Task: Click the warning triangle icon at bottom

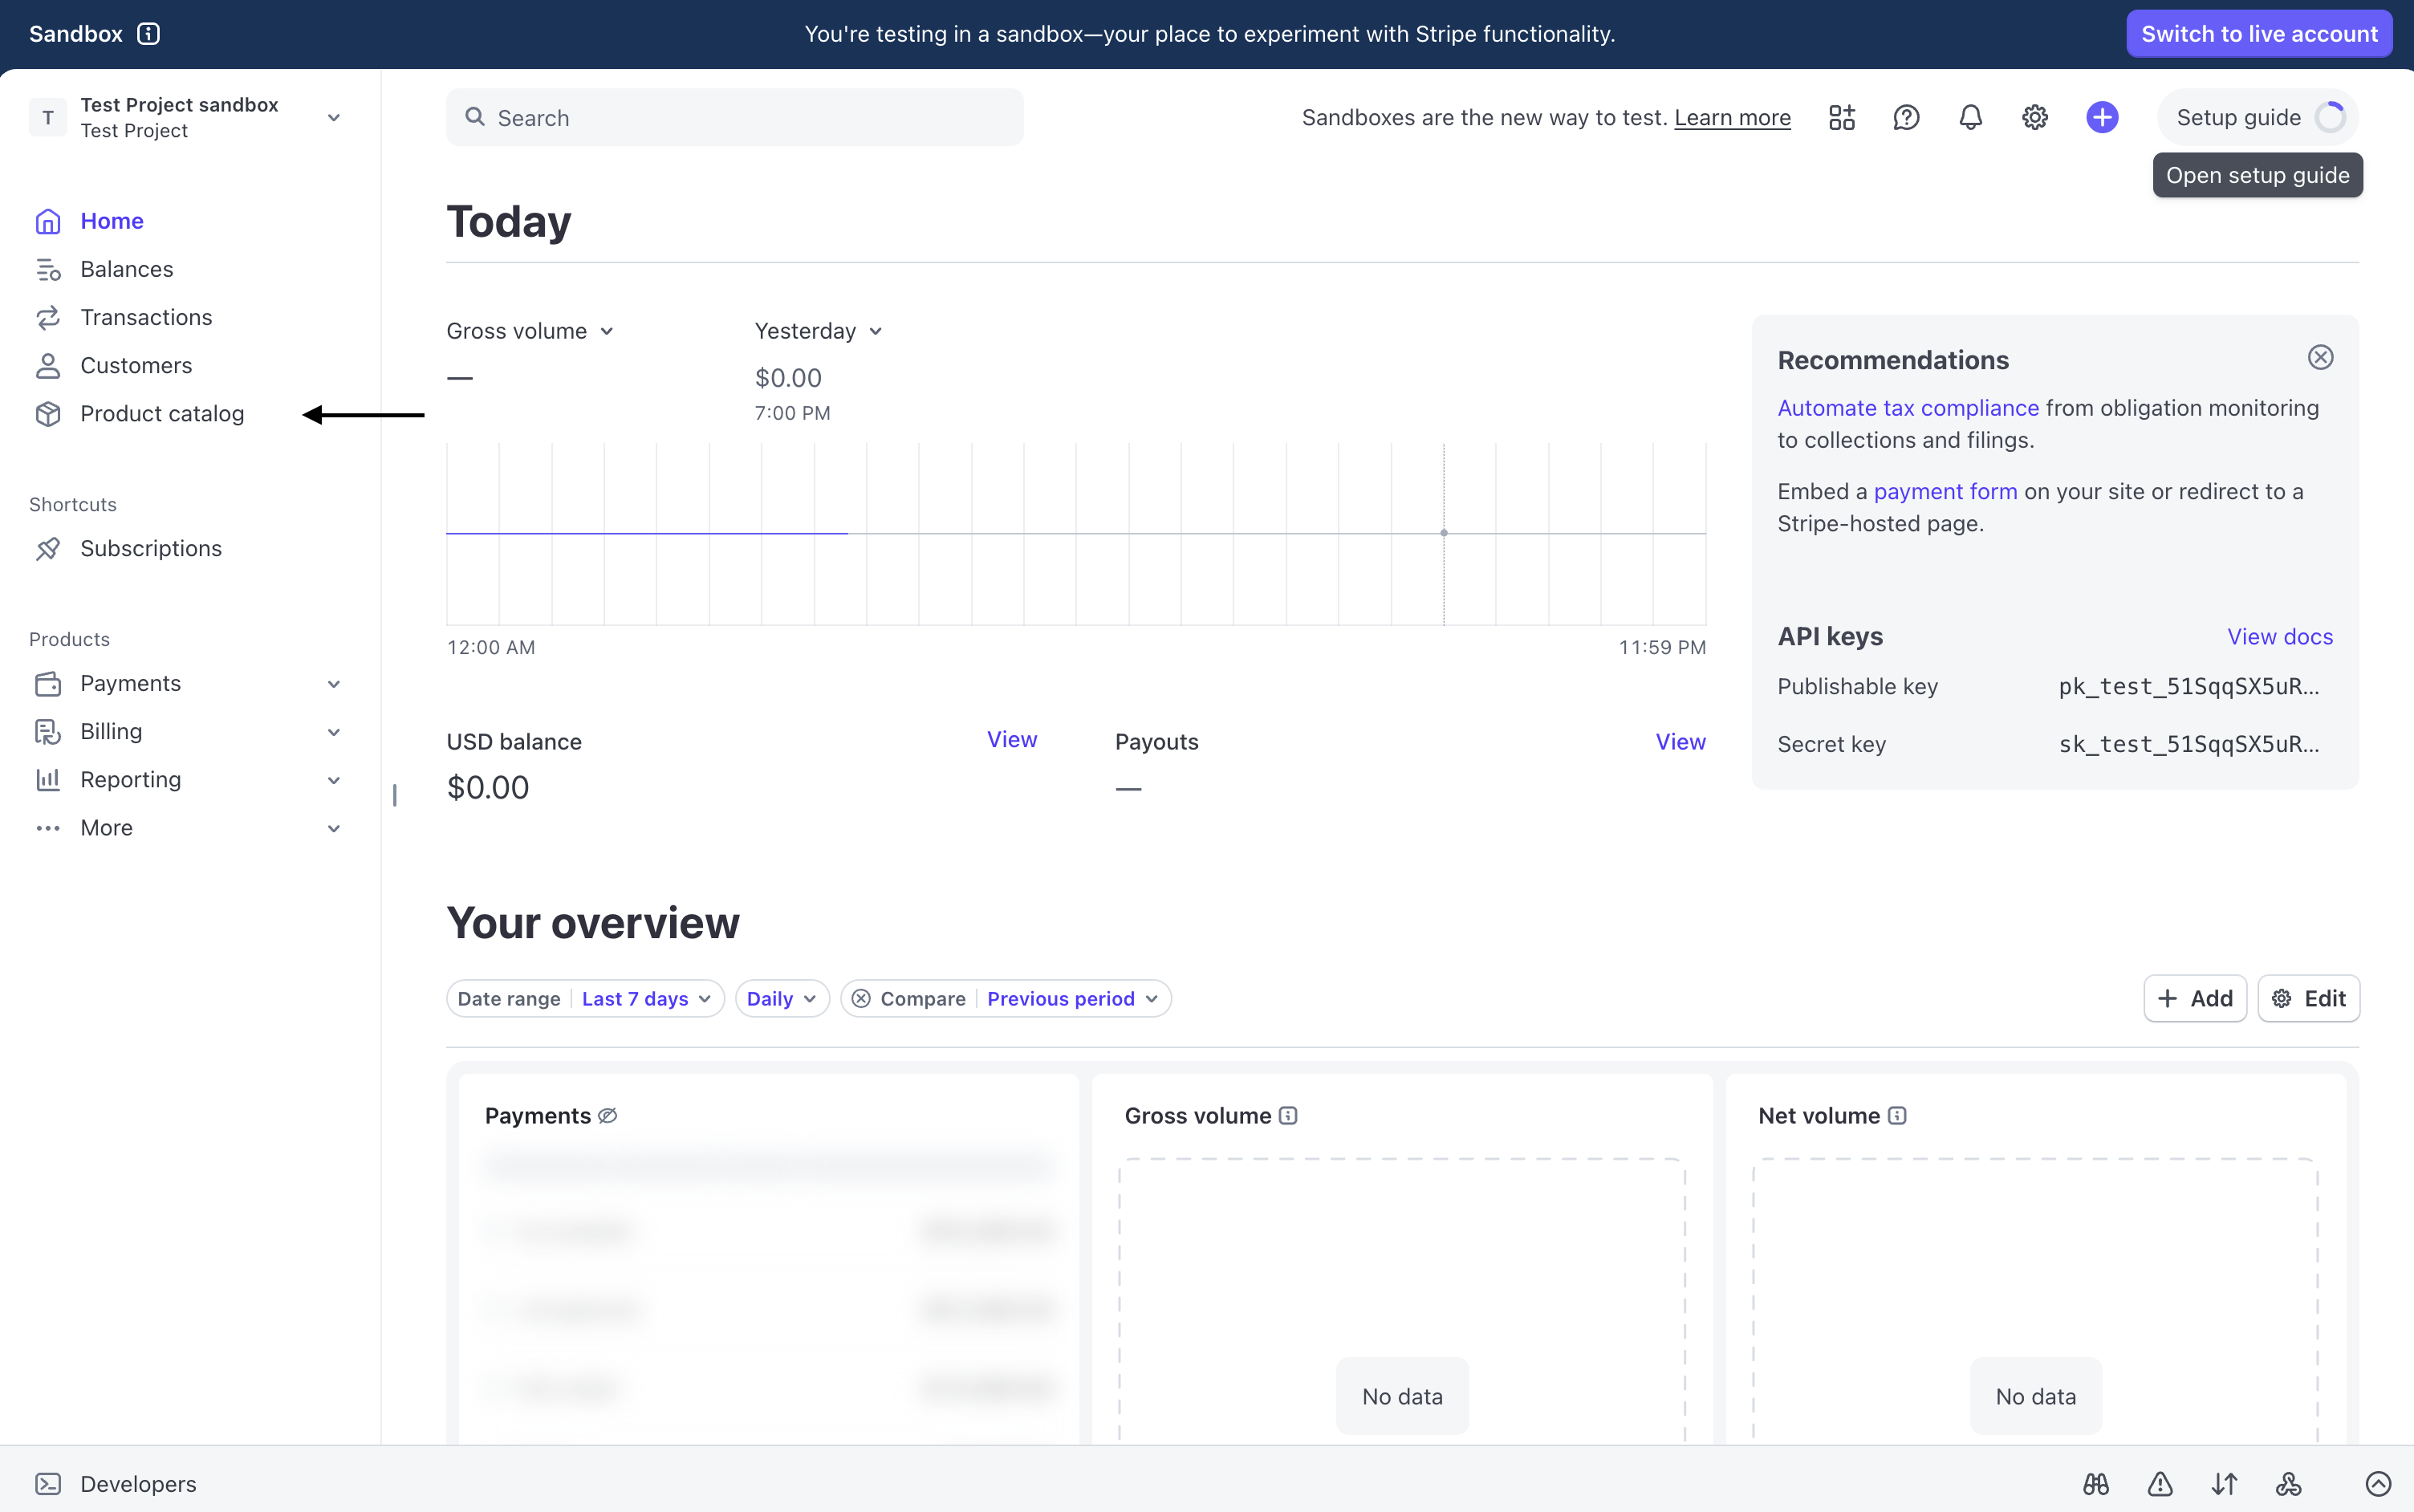Action: tap(2160, 1483)
